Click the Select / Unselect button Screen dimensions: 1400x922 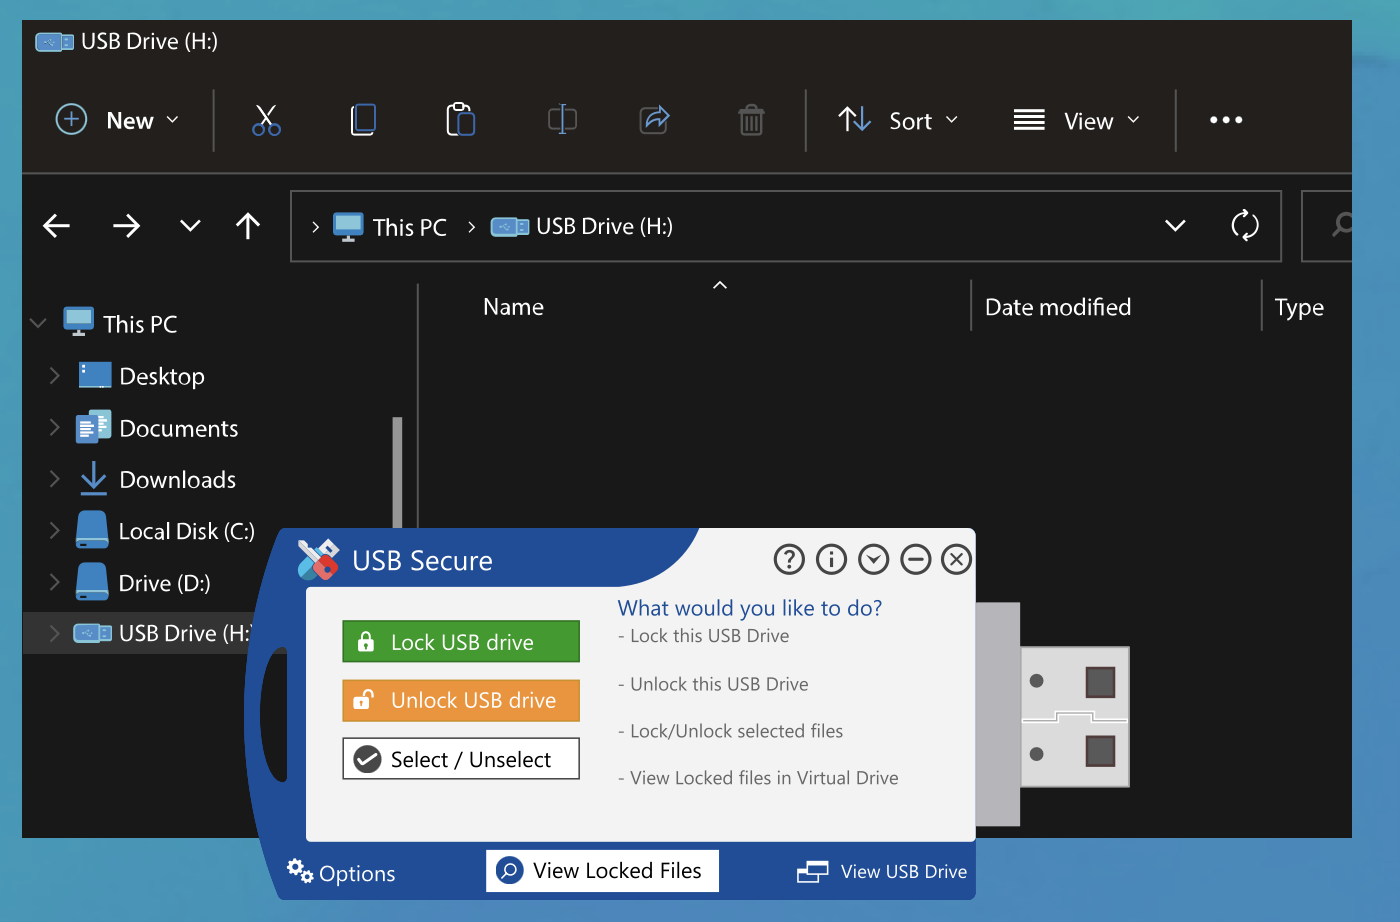point(461,759)
